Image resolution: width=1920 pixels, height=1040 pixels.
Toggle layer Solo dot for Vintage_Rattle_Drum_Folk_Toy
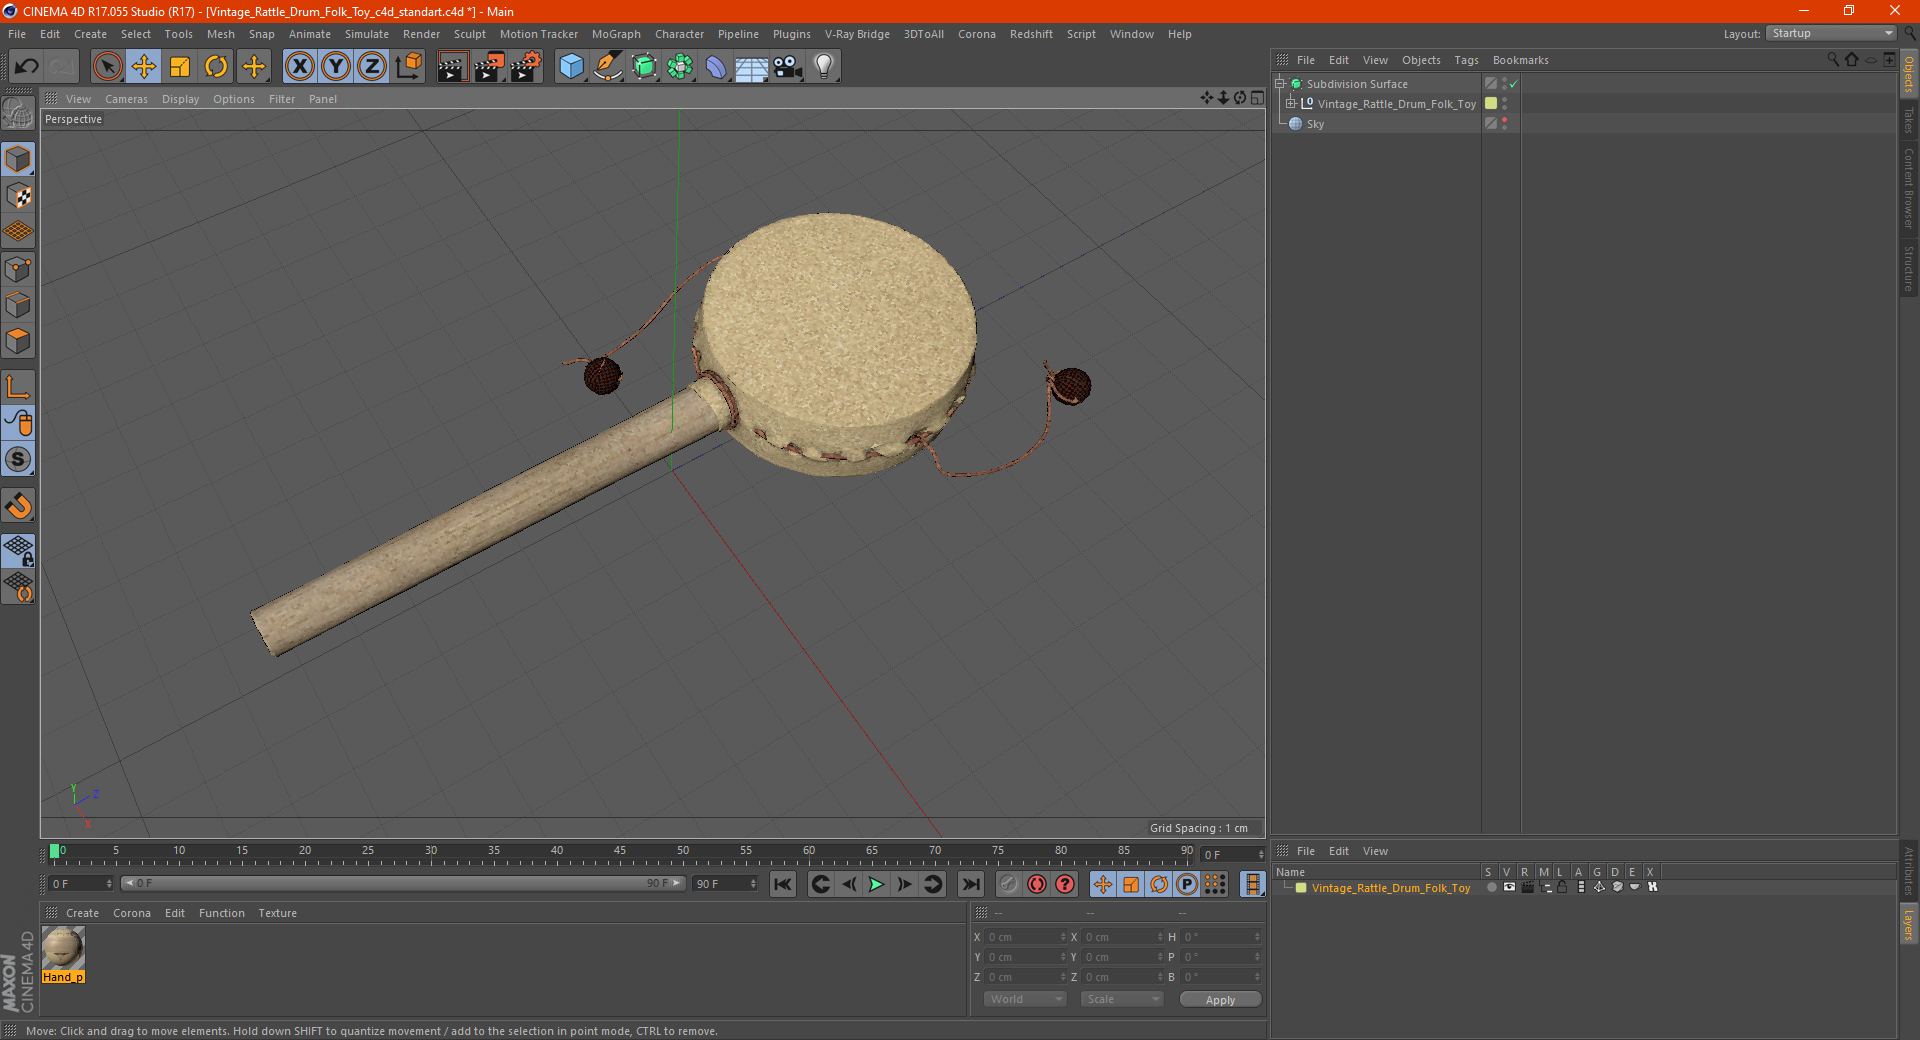(x=1490, y=887)
